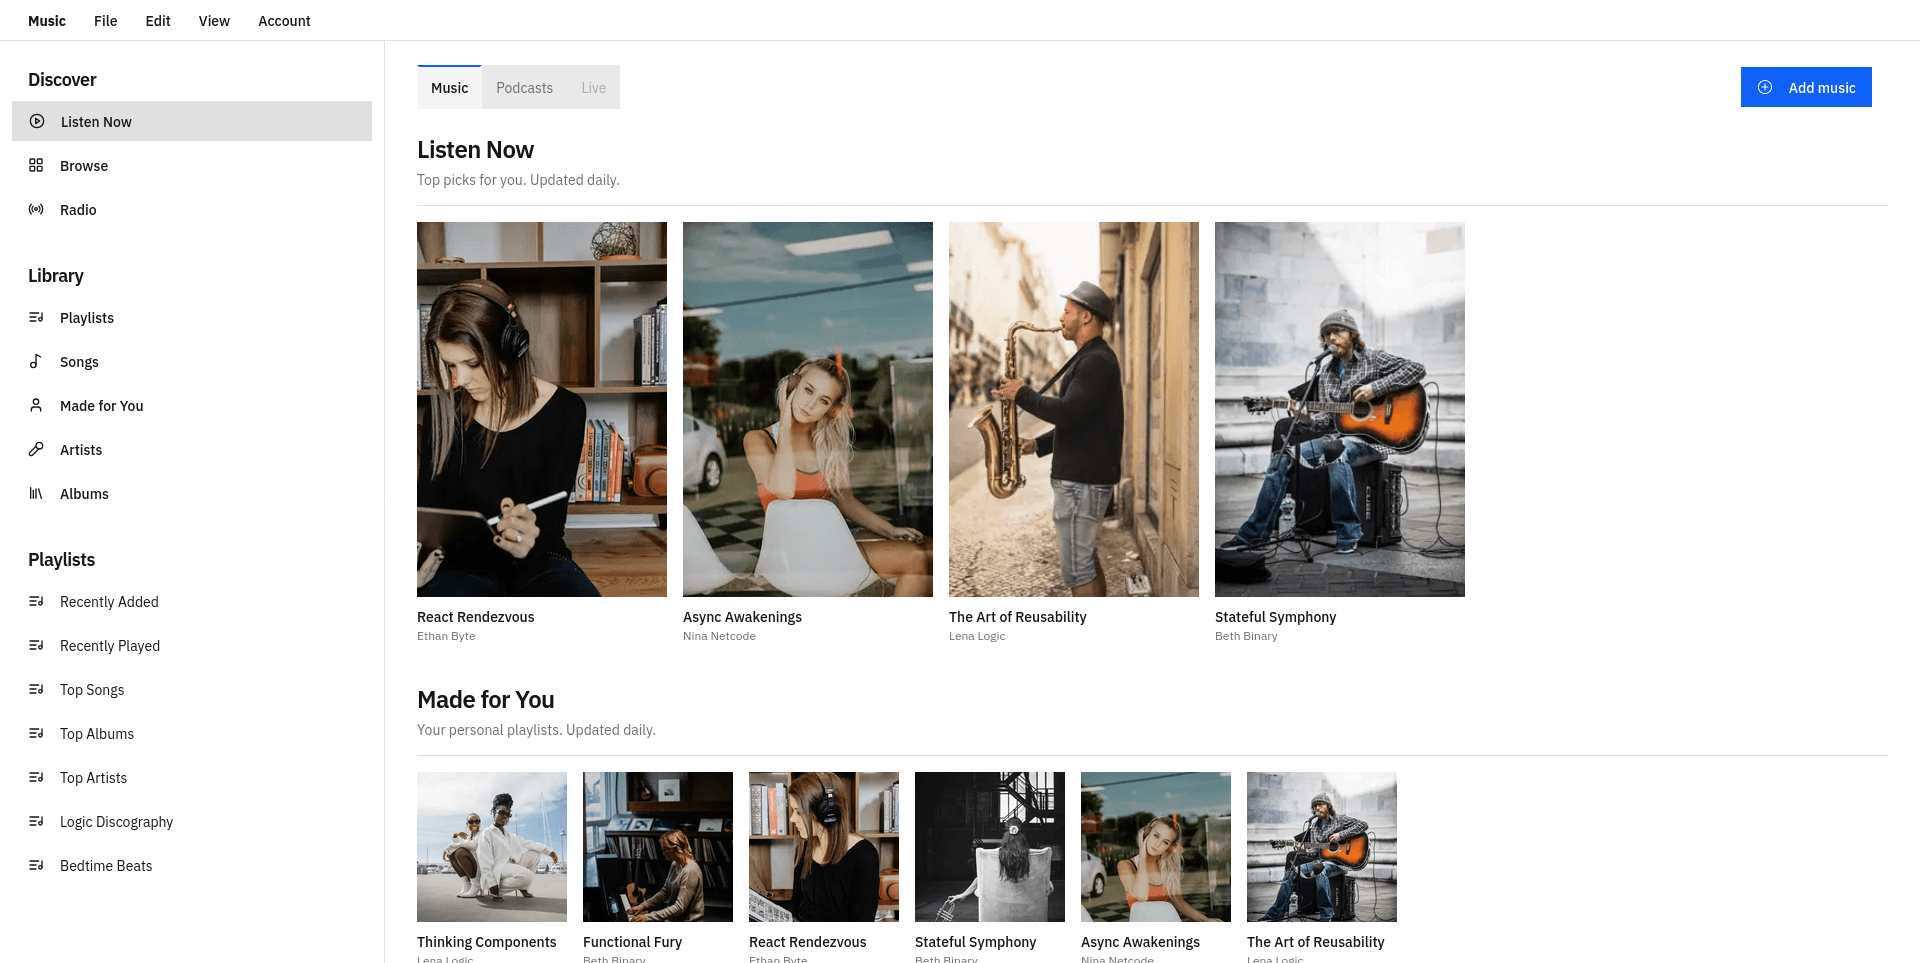Viewport: 1920px width, 963px height.
Task: Click the Top Albums playlist icon
Action: (36, 733)
